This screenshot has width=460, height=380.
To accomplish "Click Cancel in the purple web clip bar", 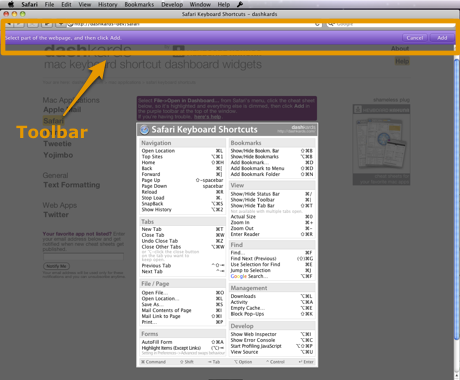I will (x=415, y=38).
